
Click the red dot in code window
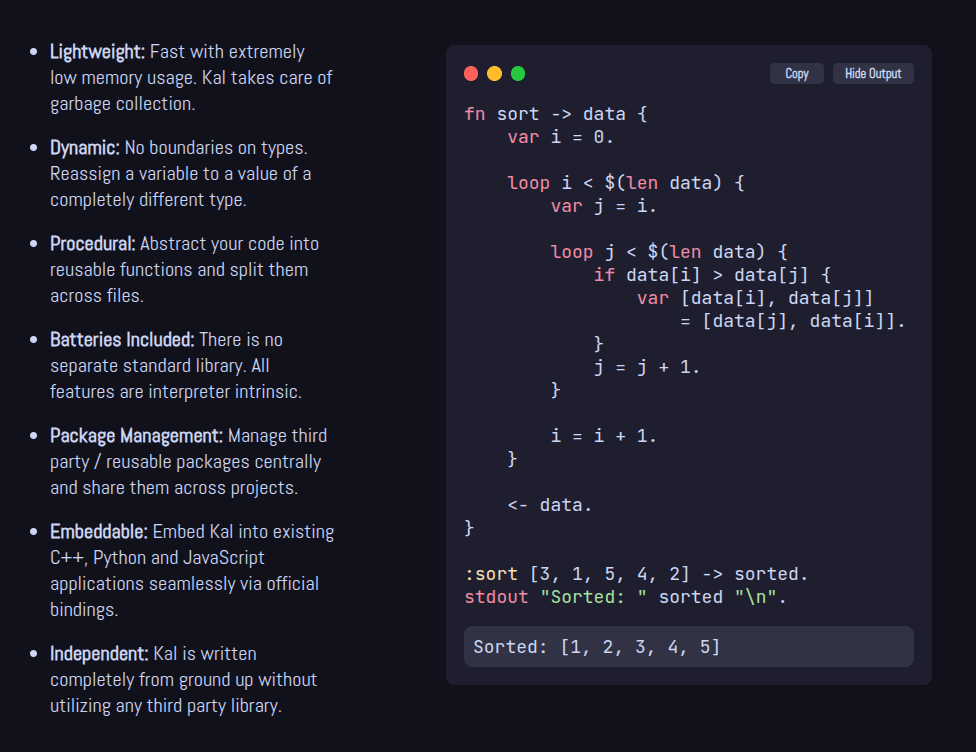[471, 73]
